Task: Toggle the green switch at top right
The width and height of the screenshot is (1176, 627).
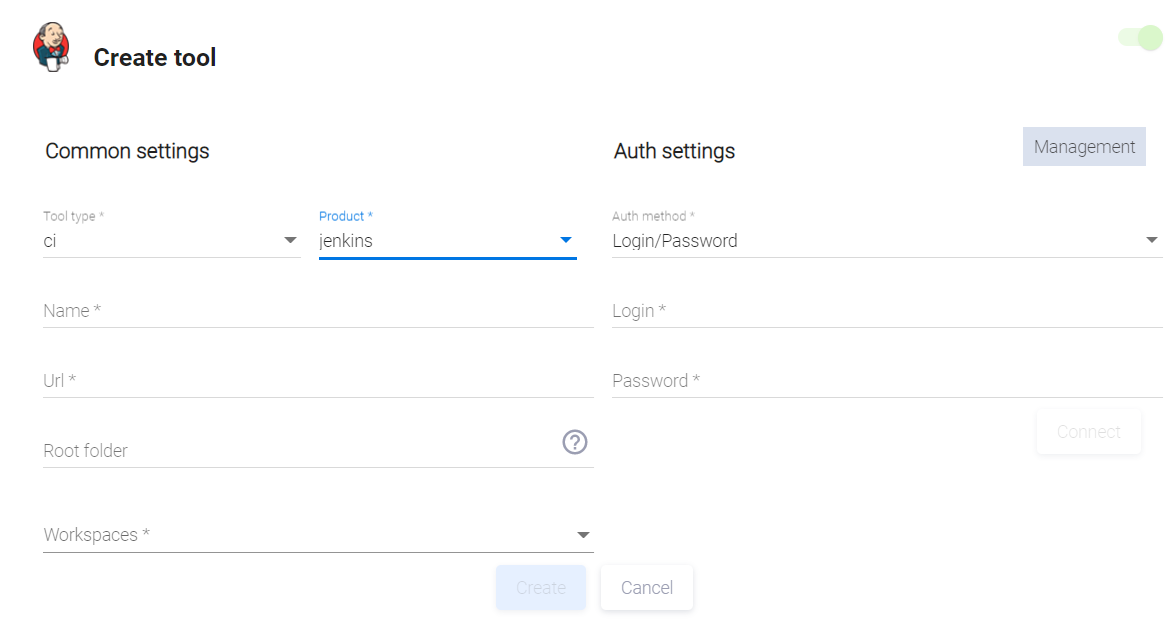Action: [1141, 38]
